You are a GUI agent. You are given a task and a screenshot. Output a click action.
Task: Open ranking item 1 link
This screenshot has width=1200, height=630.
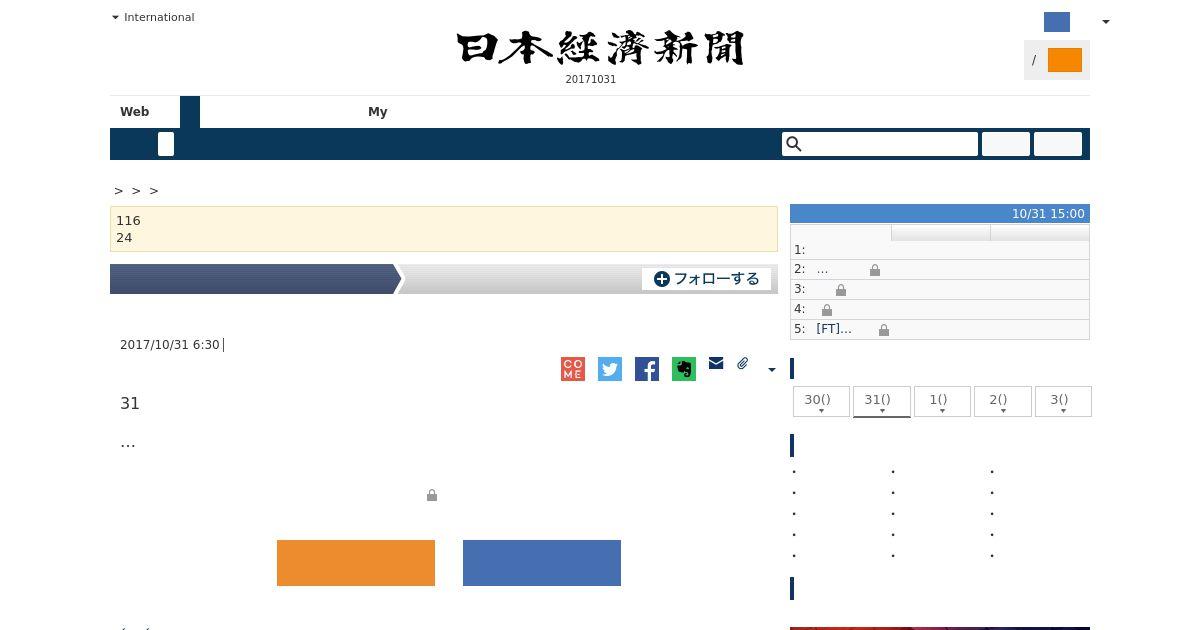[940, 250]
